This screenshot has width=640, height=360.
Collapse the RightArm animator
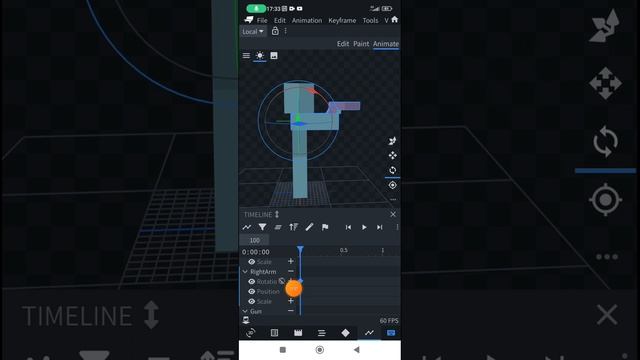[245, 272]
